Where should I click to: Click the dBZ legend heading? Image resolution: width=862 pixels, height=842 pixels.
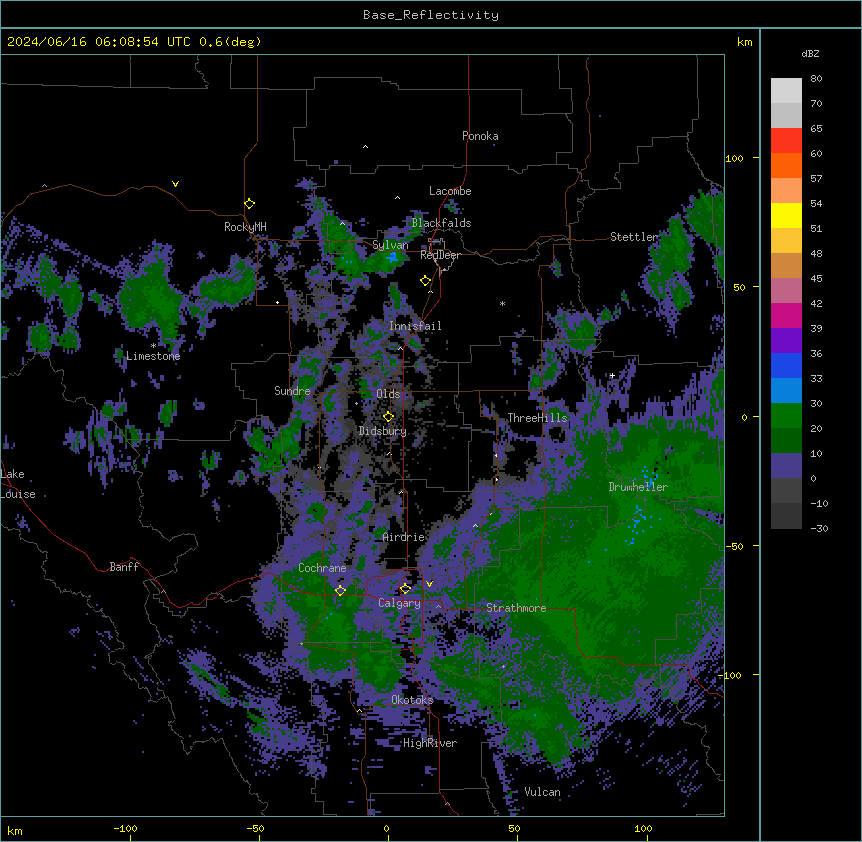(810, 53)
